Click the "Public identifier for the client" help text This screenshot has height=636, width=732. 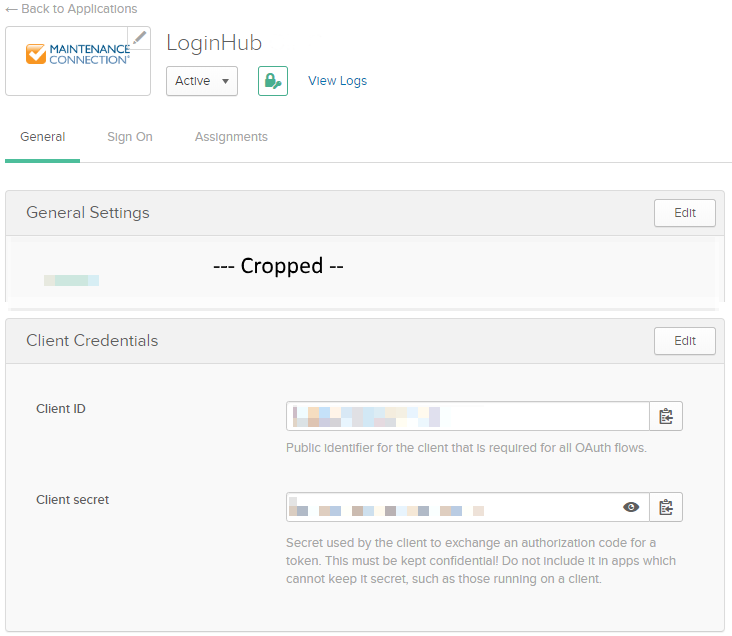tap(466, 448)
